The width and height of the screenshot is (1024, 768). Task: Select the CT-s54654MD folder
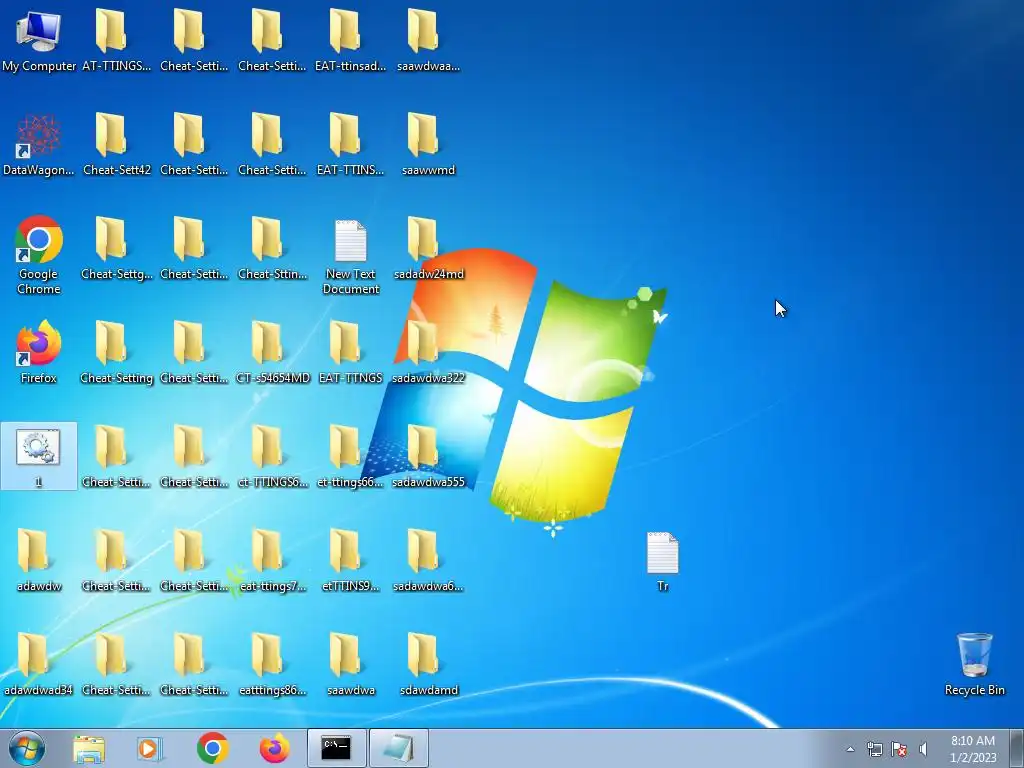click(272, 351)
